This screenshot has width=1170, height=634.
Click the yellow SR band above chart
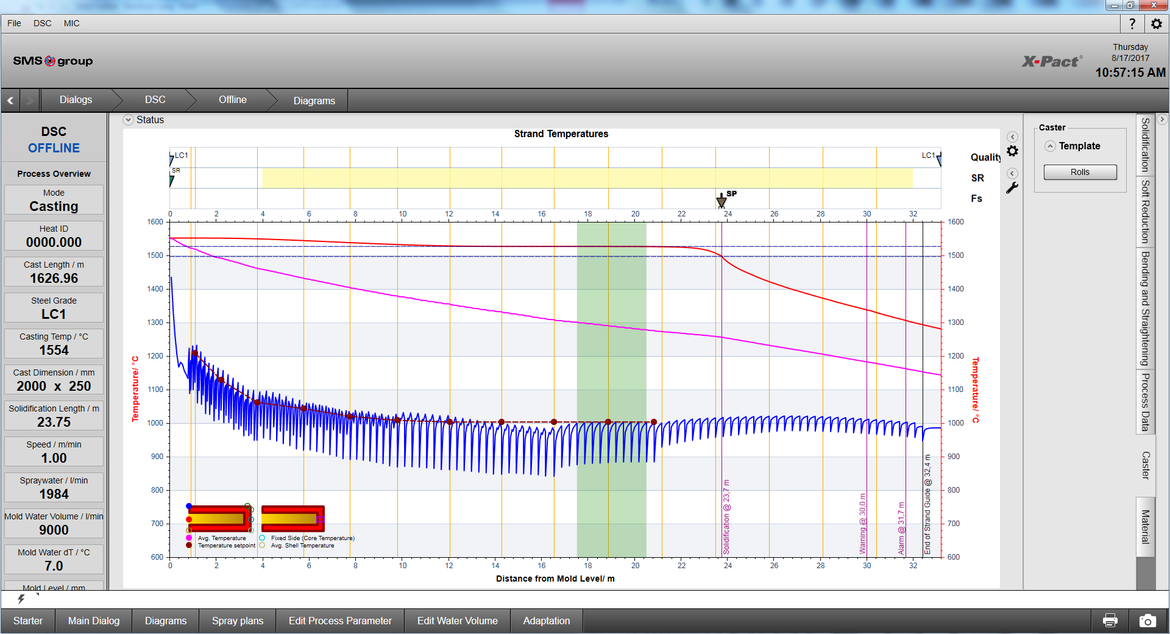587,178
